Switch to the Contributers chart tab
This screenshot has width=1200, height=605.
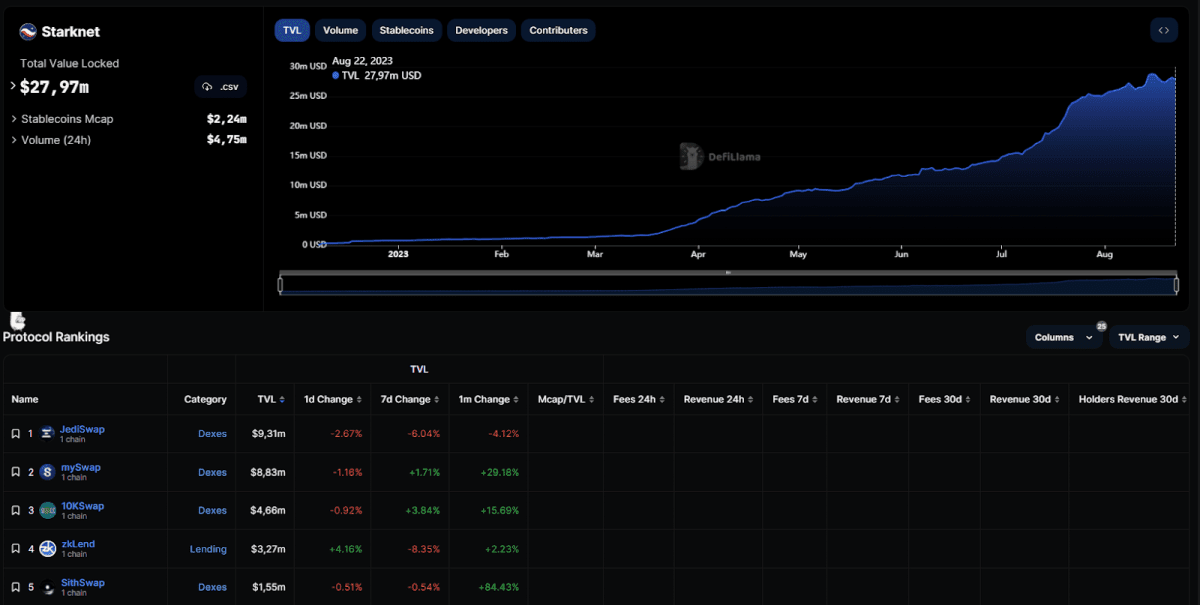coord(558,30)
